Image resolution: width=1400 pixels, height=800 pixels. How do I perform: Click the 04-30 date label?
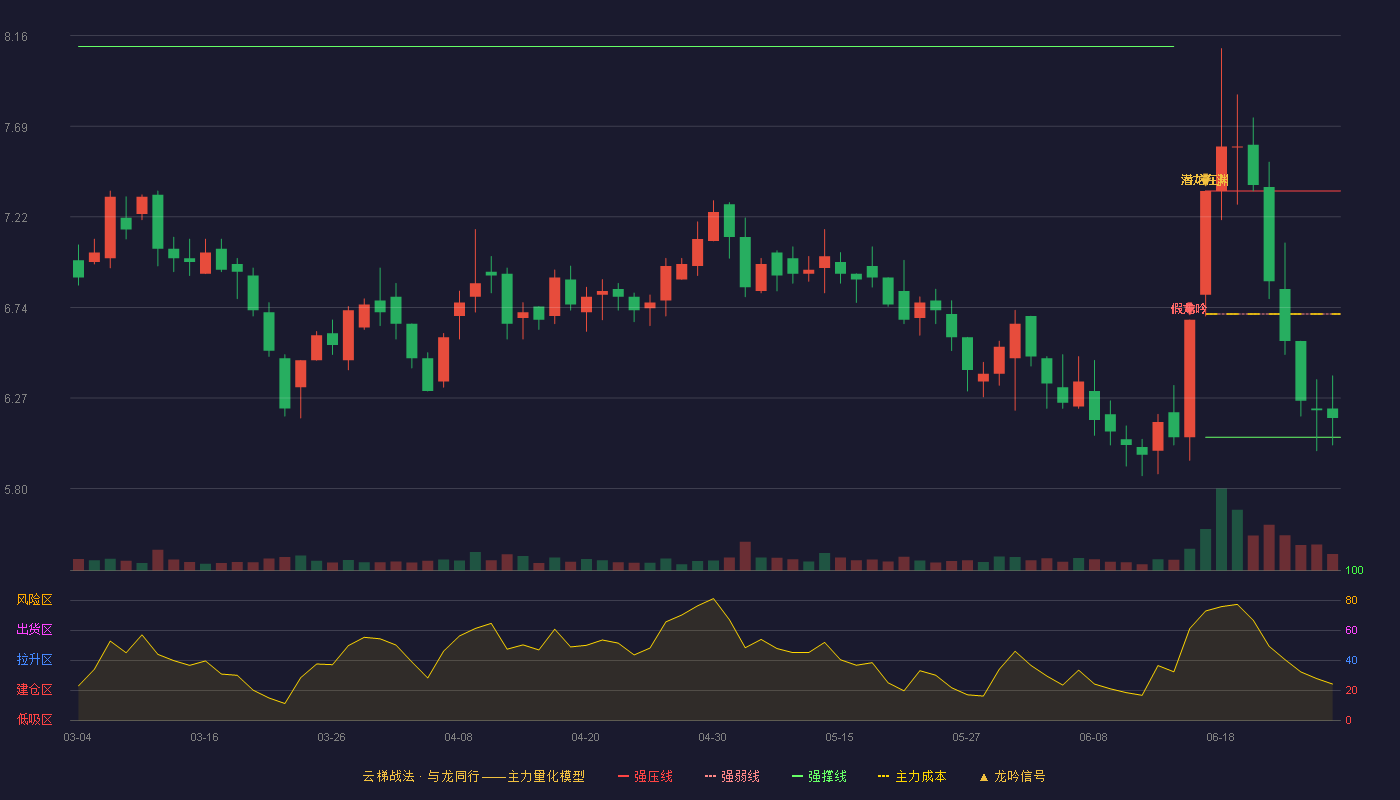712,737
